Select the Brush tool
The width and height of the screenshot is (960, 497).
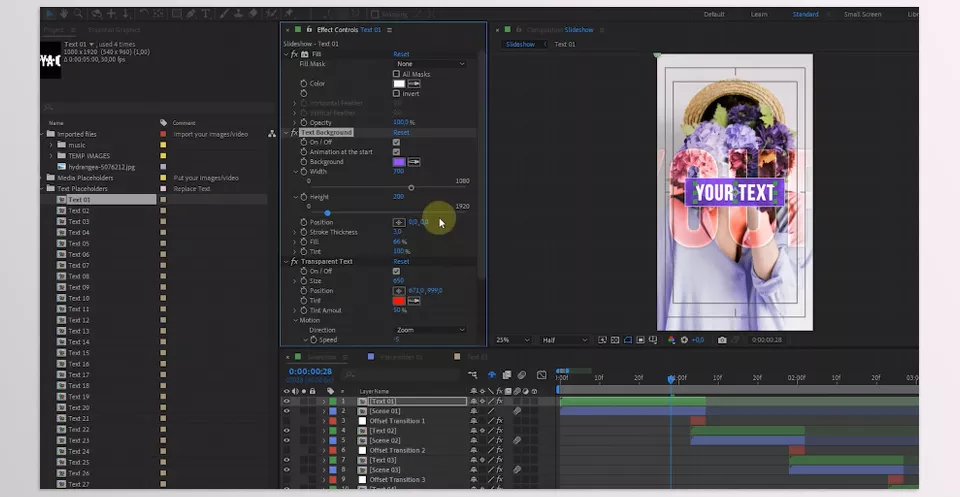[x=225, y=13]
